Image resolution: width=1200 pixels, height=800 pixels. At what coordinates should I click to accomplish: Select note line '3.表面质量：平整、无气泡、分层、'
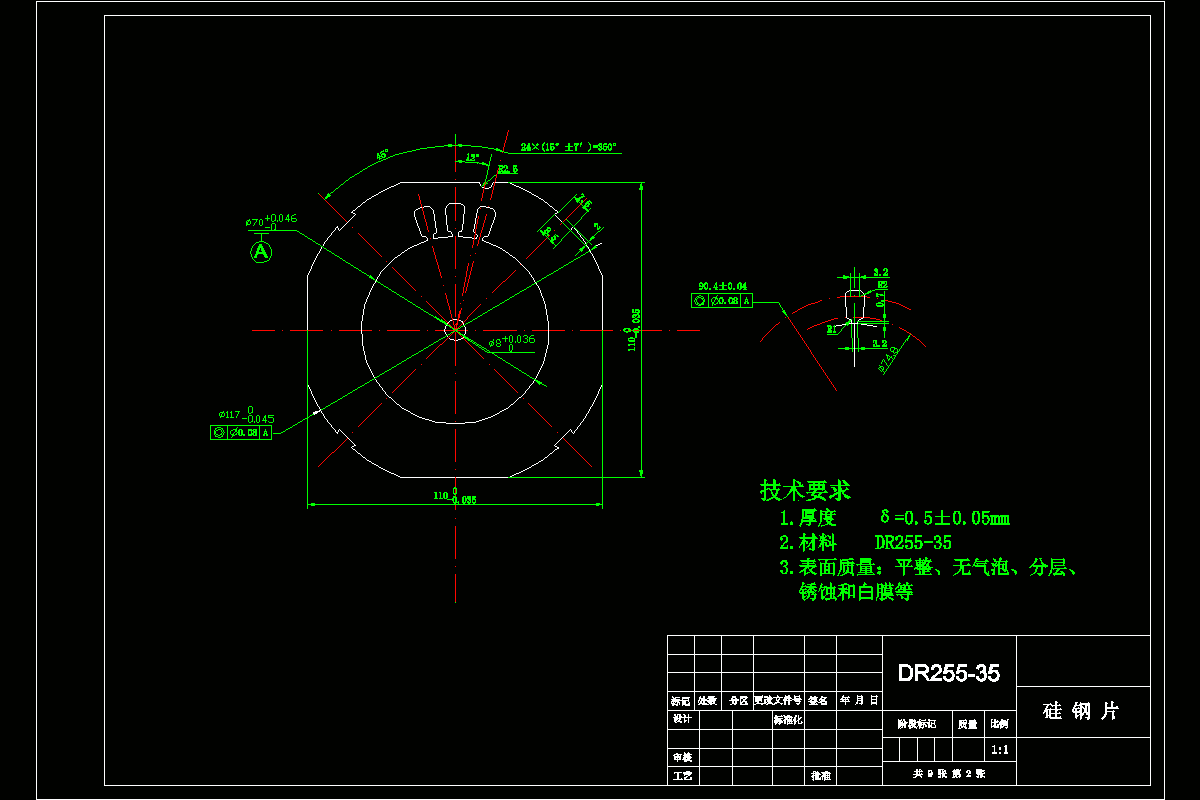pos(928,568)
